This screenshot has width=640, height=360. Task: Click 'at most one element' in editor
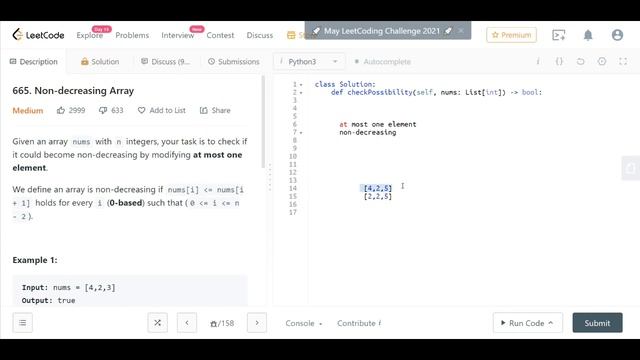378,124
